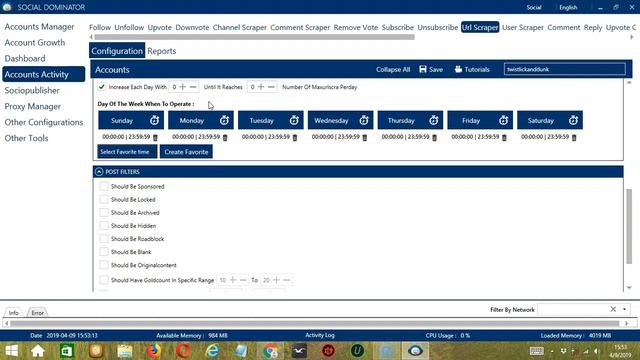Click Create Favorite button

[186, 152]
